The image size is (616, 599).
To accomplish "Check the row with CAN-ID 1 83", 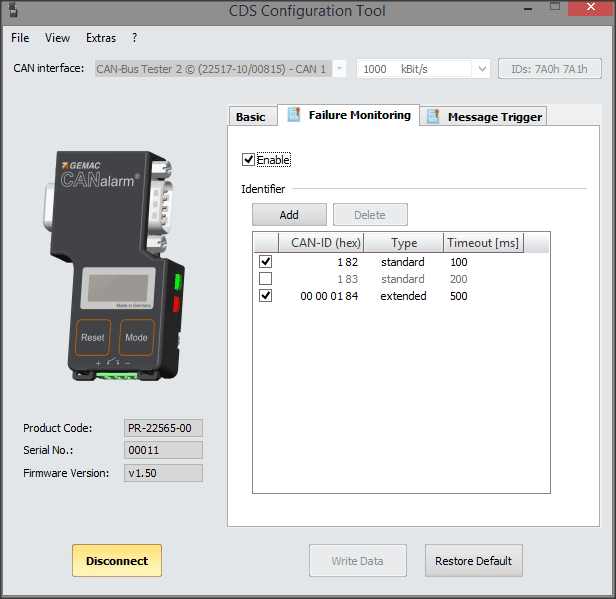I will click(x=266, y=279).
